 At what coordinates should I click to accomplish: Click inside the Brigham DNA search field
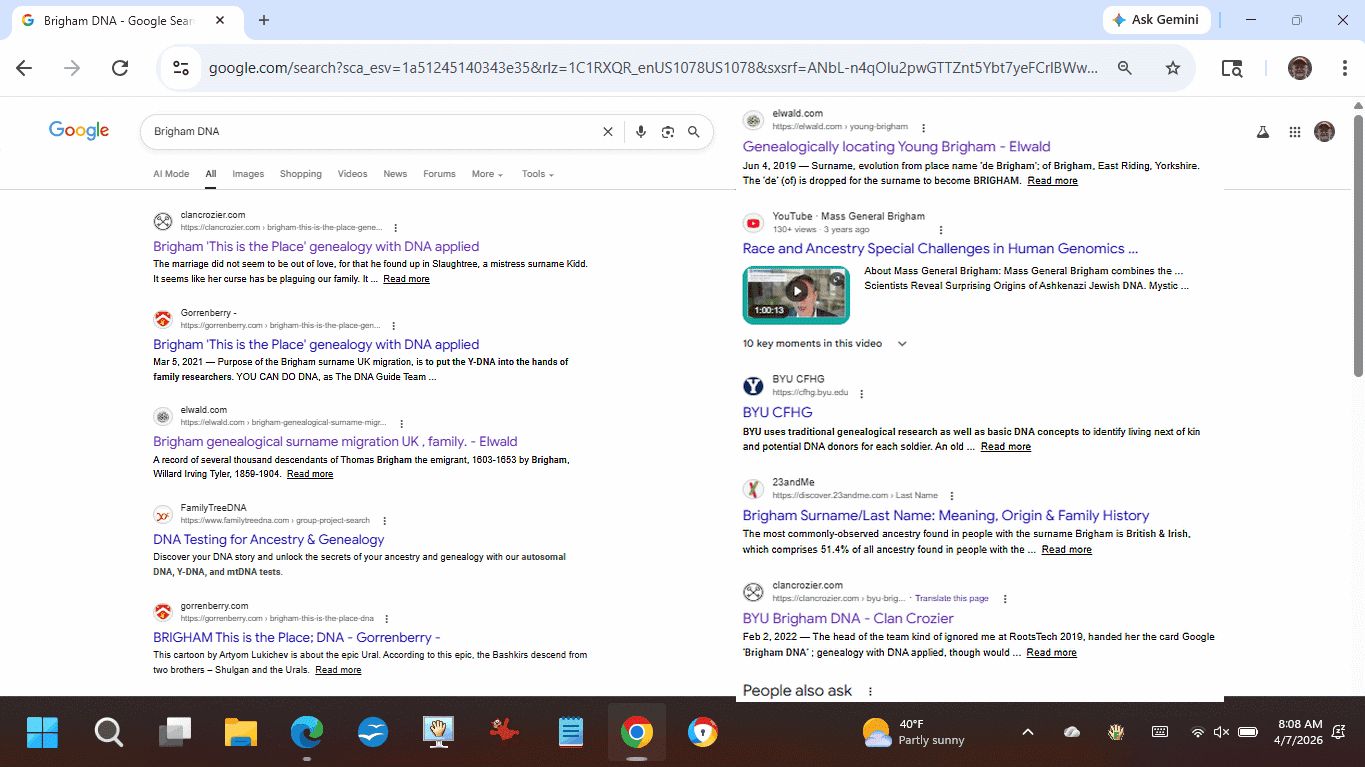click(x=370, y=132)
